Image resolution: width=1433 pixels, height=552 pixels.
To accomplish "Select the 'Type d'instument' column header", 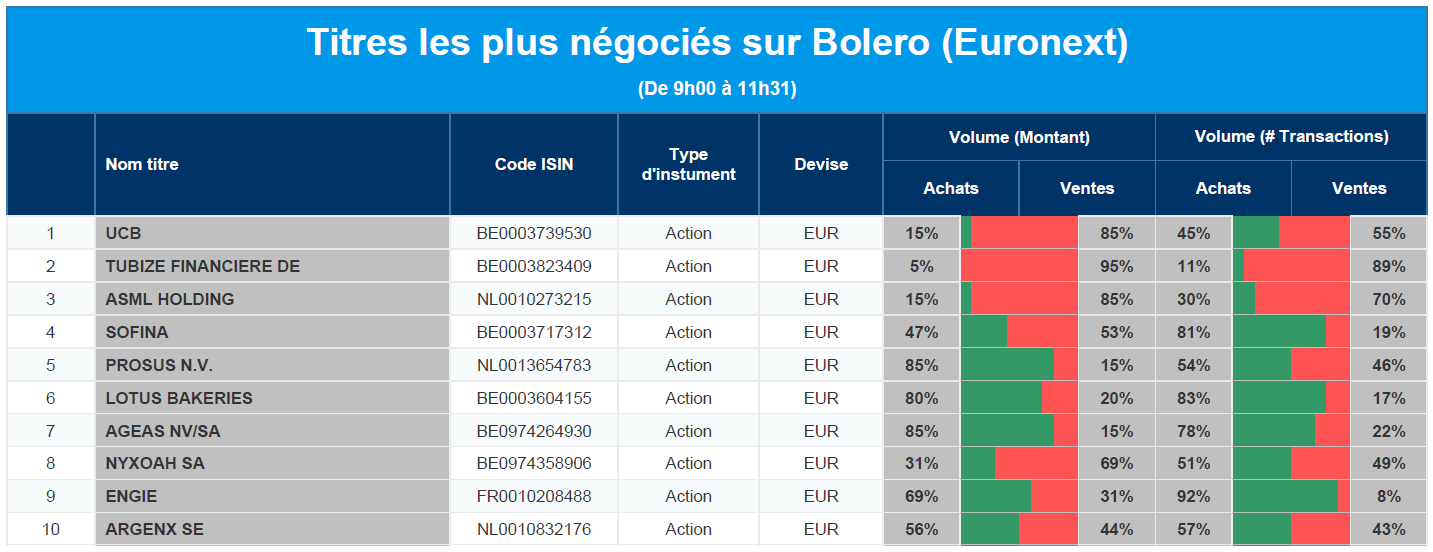I will coord(688,164).
